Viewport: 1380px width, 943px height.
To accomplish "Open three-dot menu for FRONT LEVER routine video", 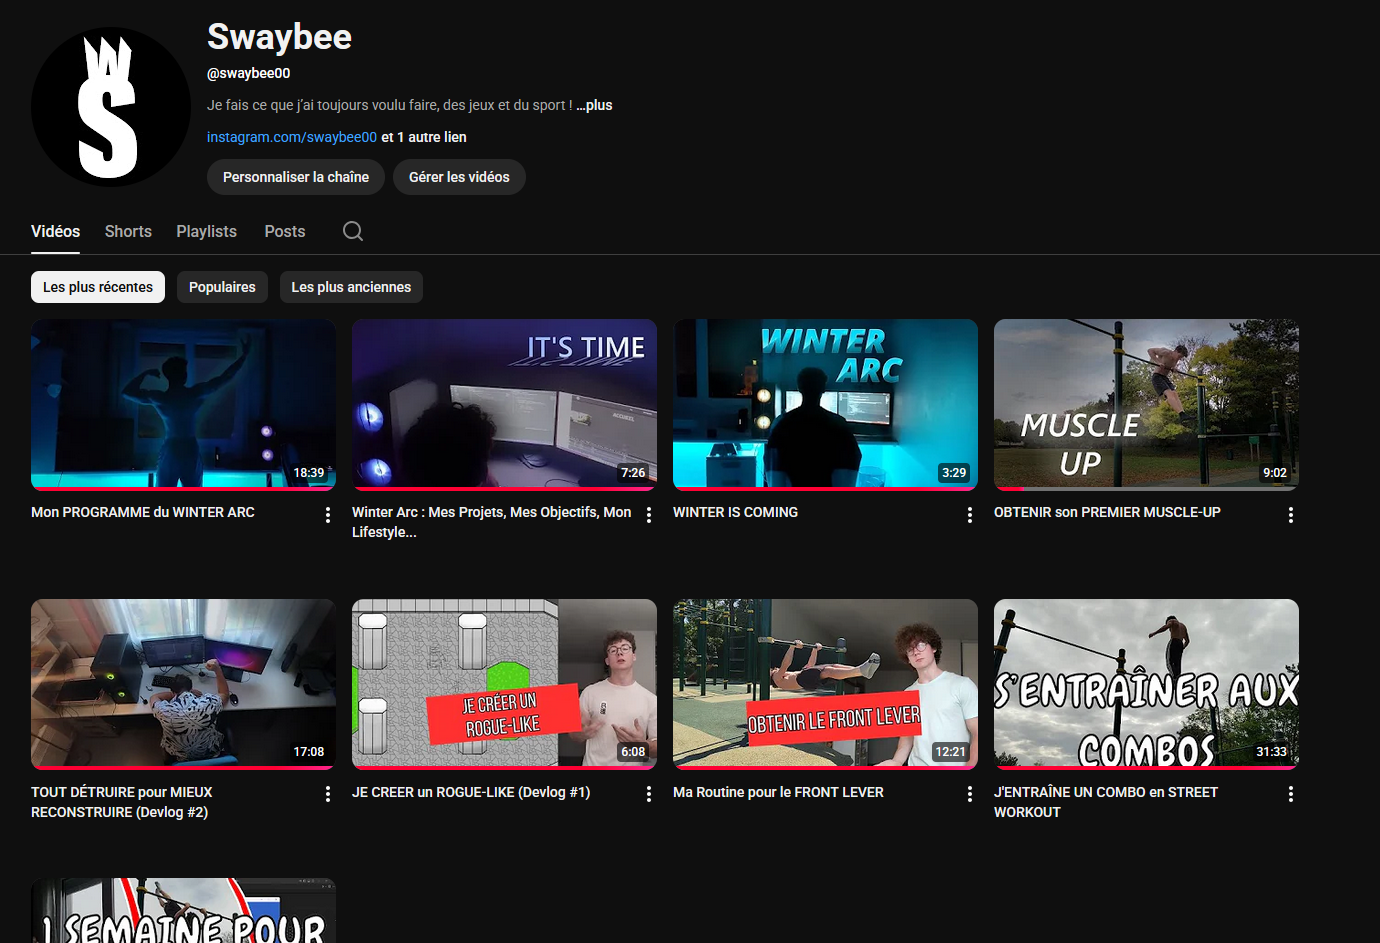I will (970, 794).
